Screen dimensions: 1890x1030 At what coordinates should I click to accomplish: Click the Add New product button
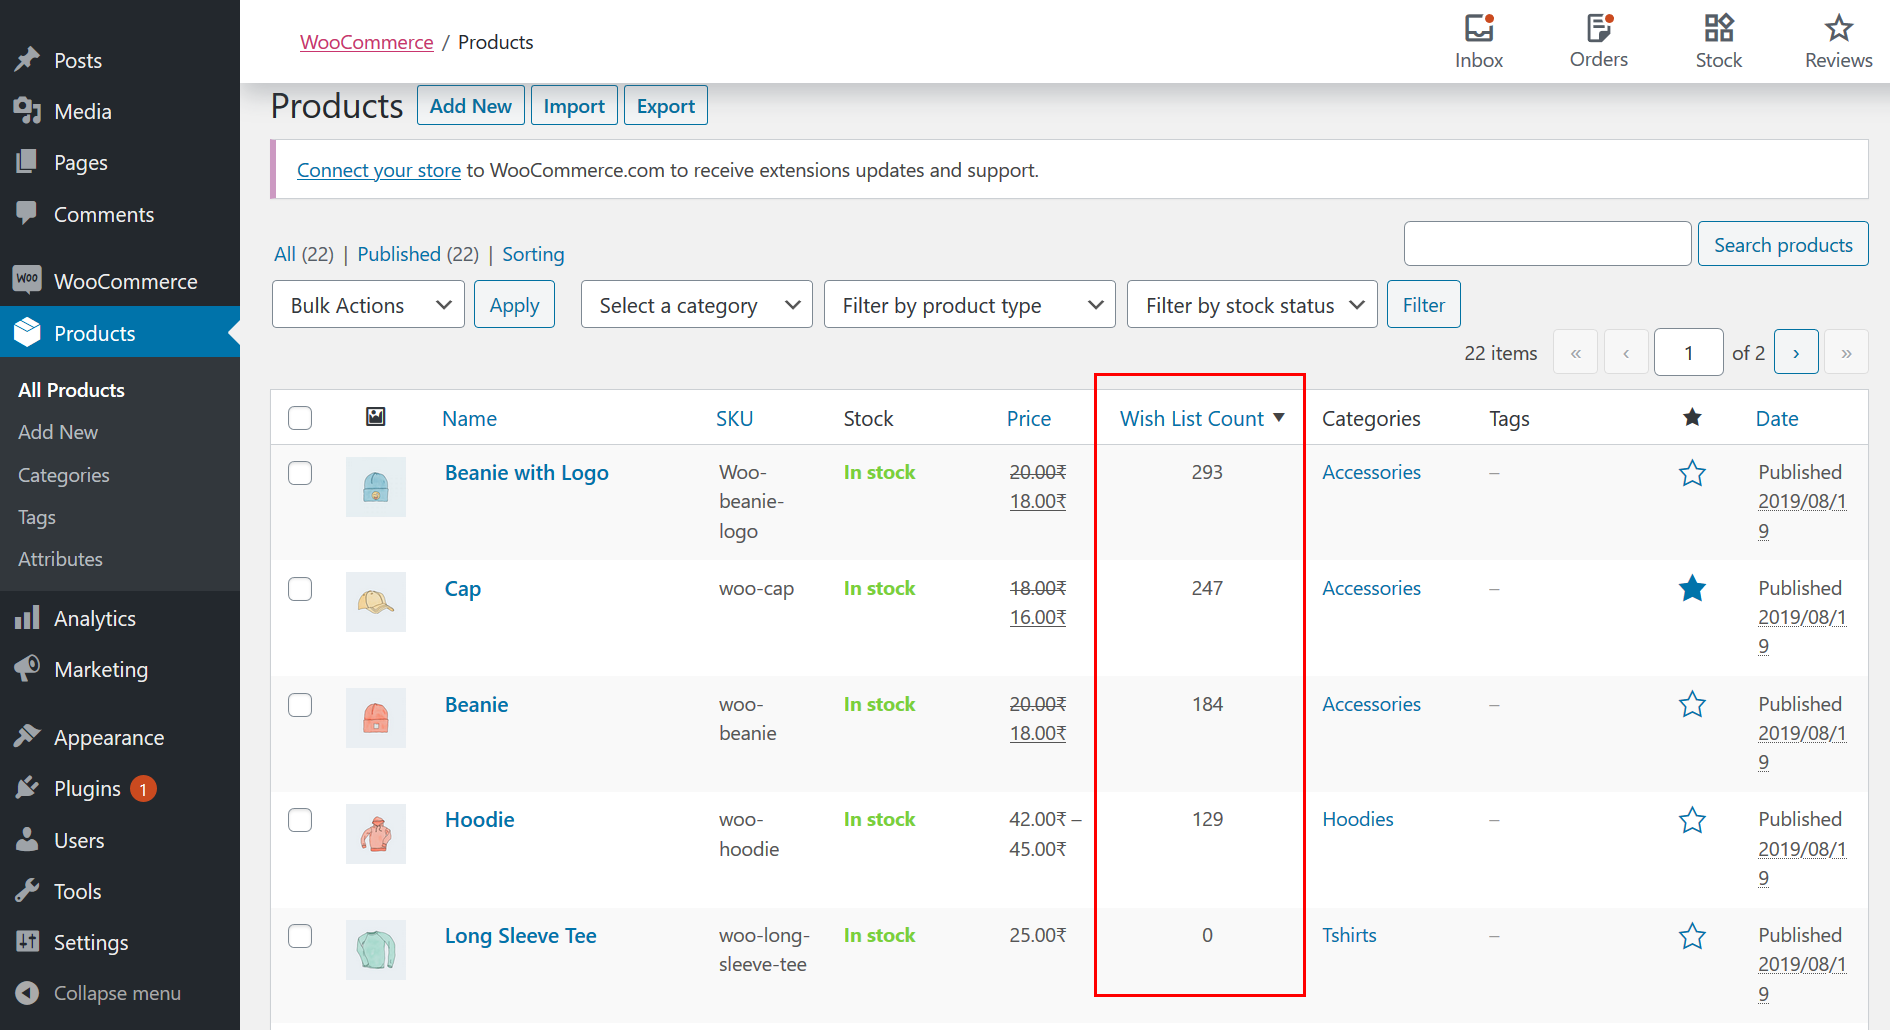(470, 104)
